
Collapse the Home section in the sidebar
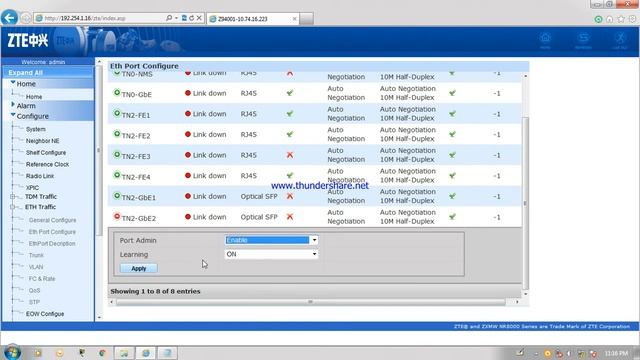point(13,83)
